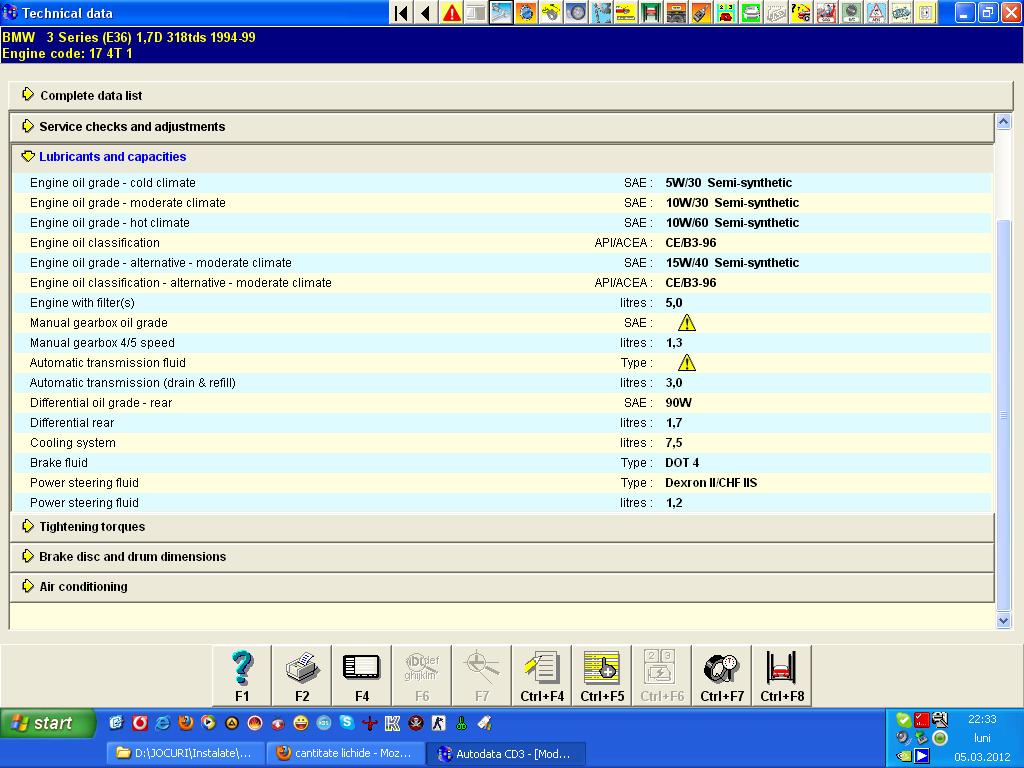
Task: Open the green printer toolbar icon
Action: coord(751,13)
